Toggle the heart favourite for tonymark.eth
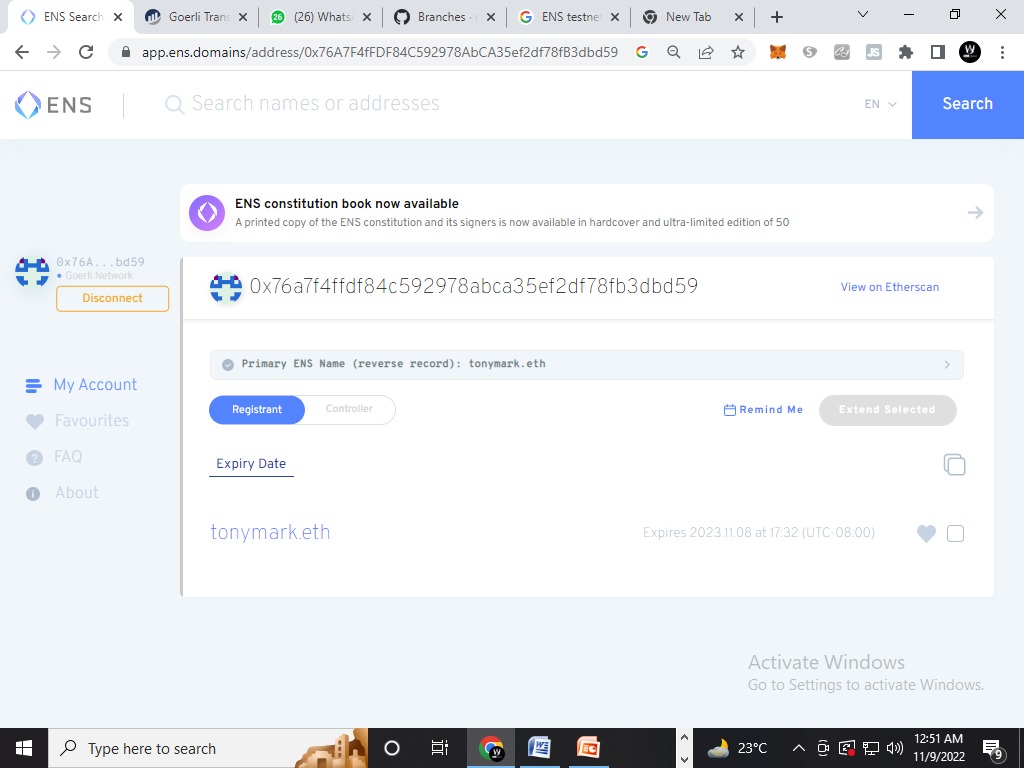1024x768 pixels. pos(926,534)
